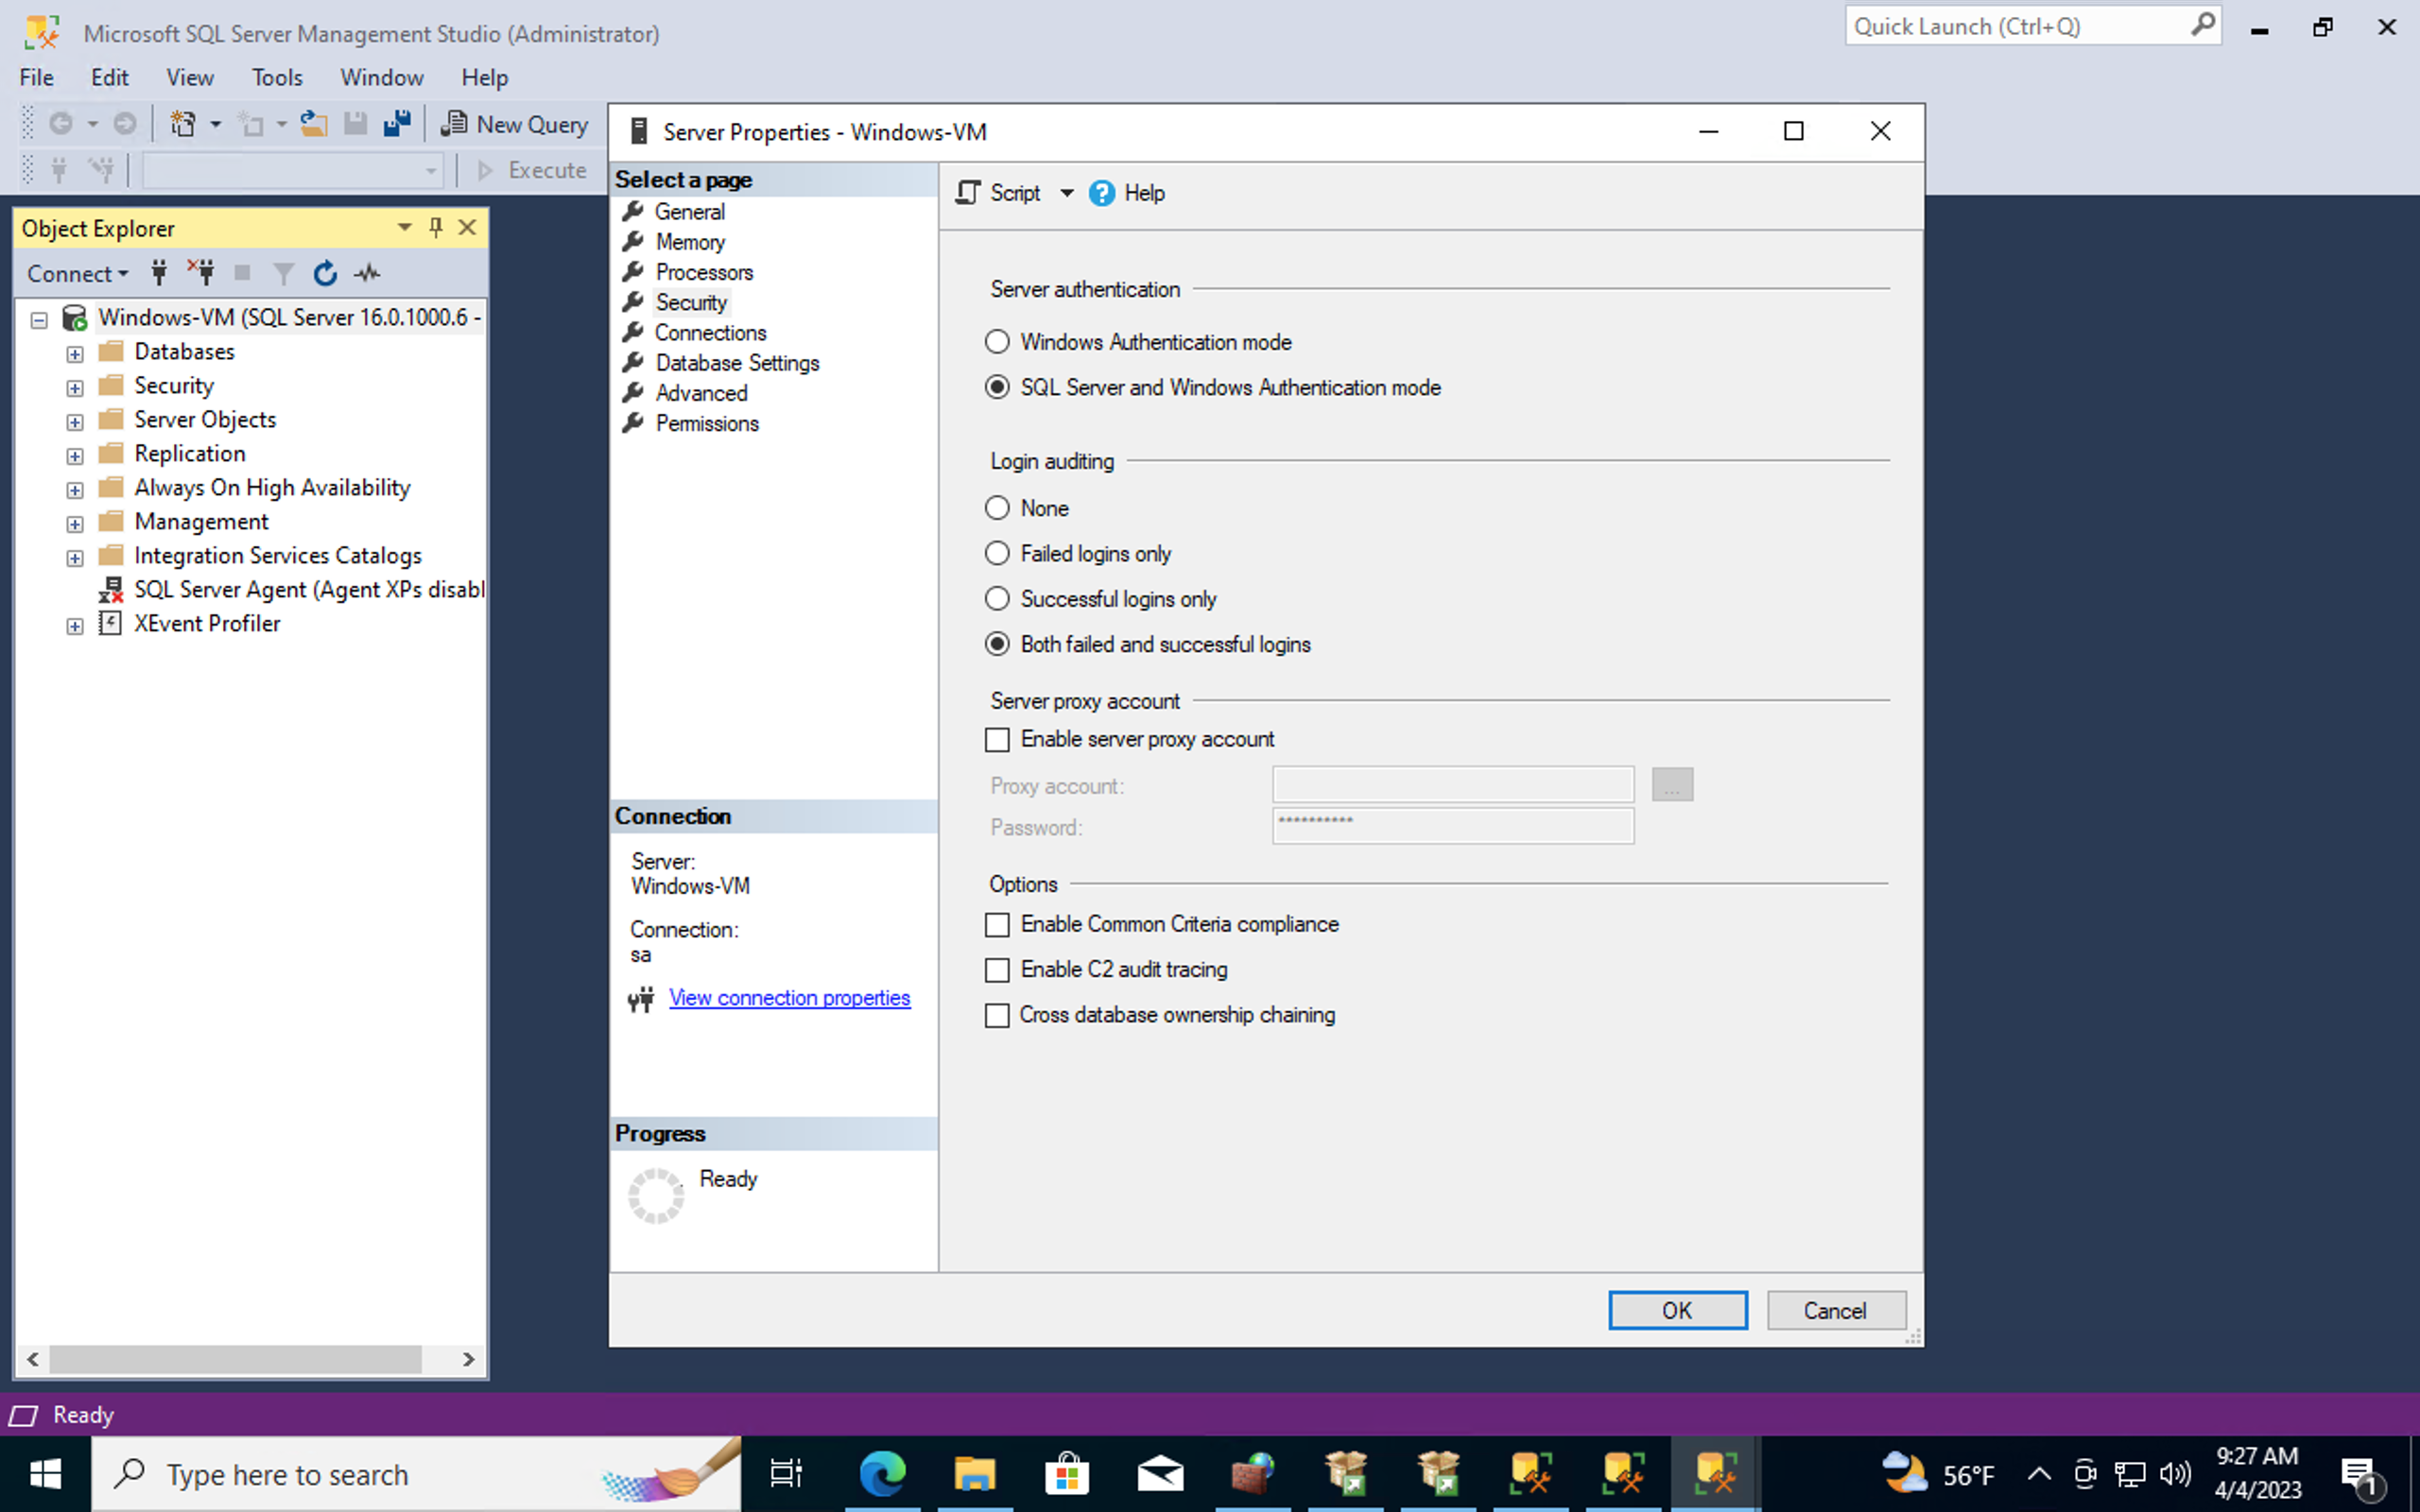Select SQL Server and Windows Authentication mode
Image resolution: width=2420 pixels, height=1512 pixels.
997,387
